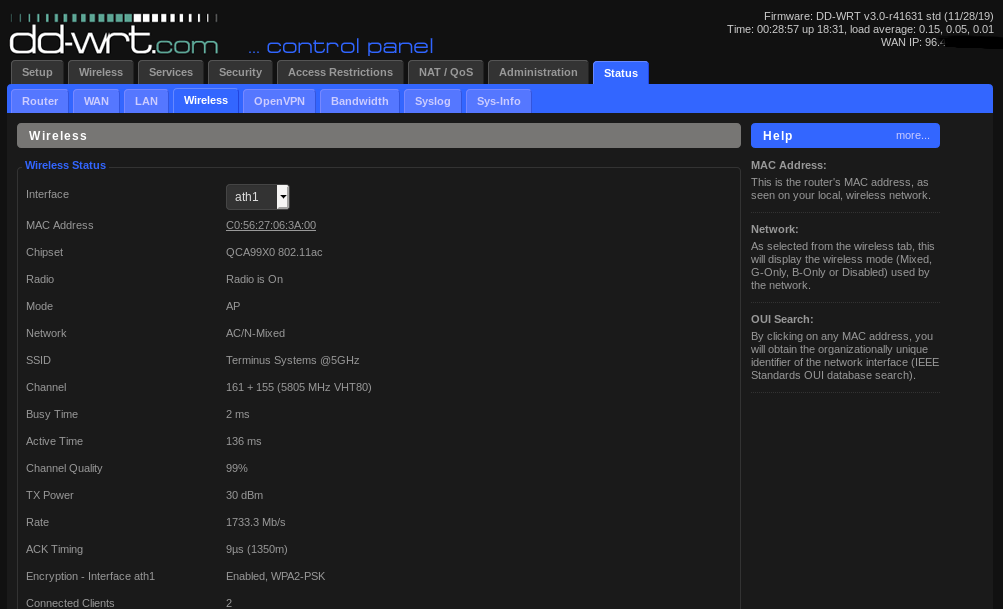Open the Administration tab
The image size is (1003, 609).
(x=538, y=72)
